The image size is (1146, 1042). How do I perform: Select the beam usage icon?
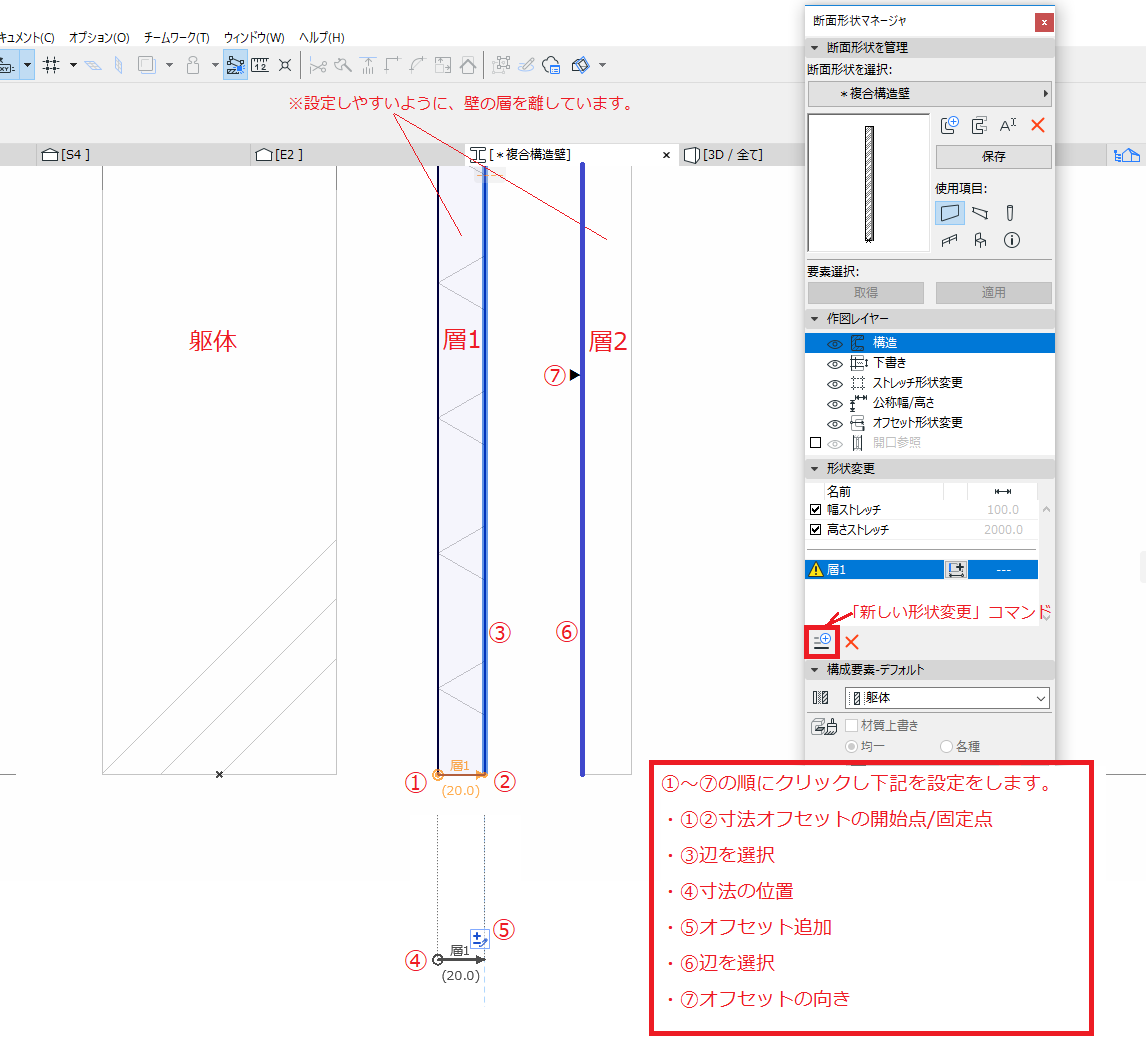point(980,212)
